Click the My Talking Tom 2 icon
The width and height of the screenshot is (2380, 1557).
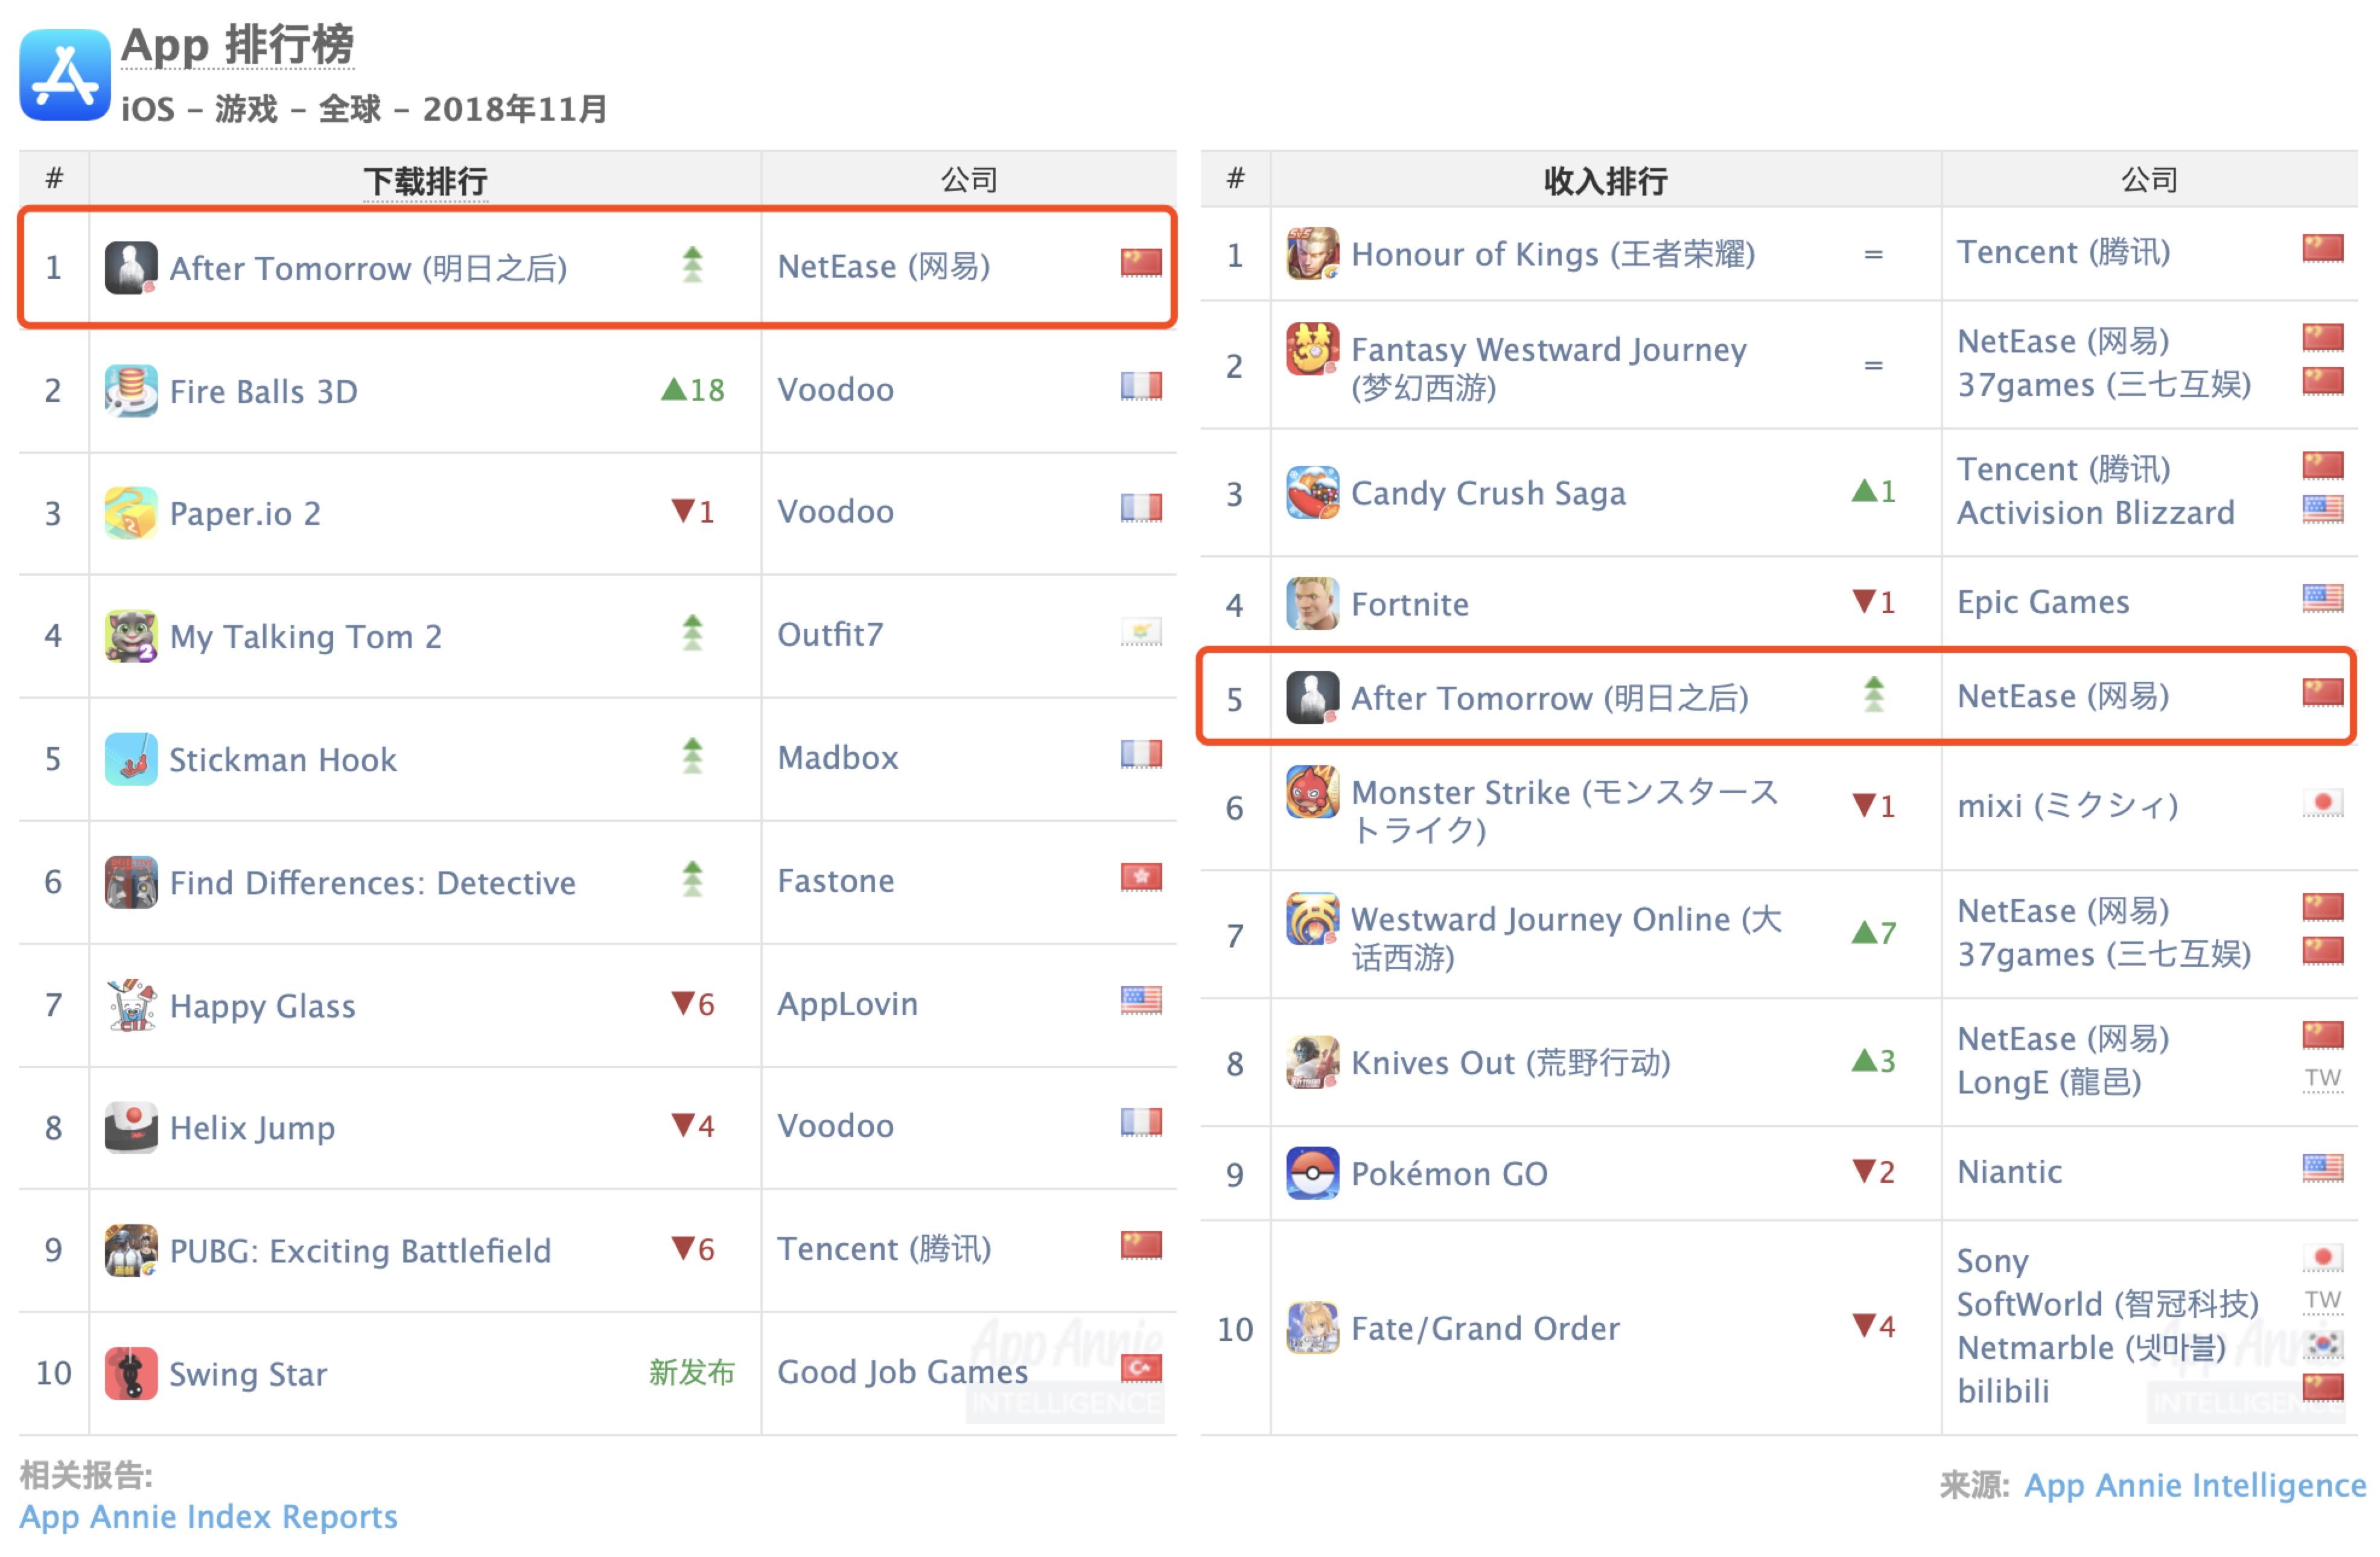pyautogui.click(x=131, y=636)
